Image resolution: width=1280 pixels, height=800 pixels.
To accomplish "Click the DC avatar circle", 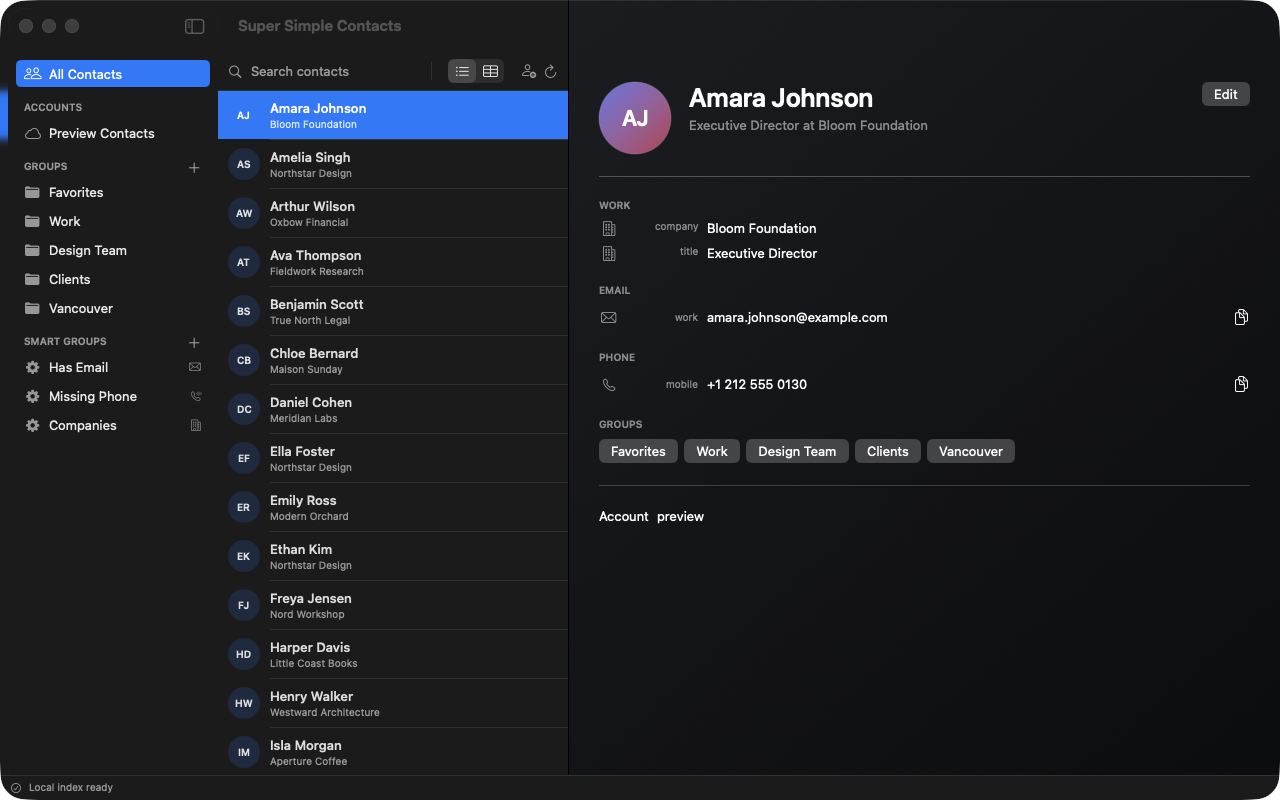I will coord(244,409).
